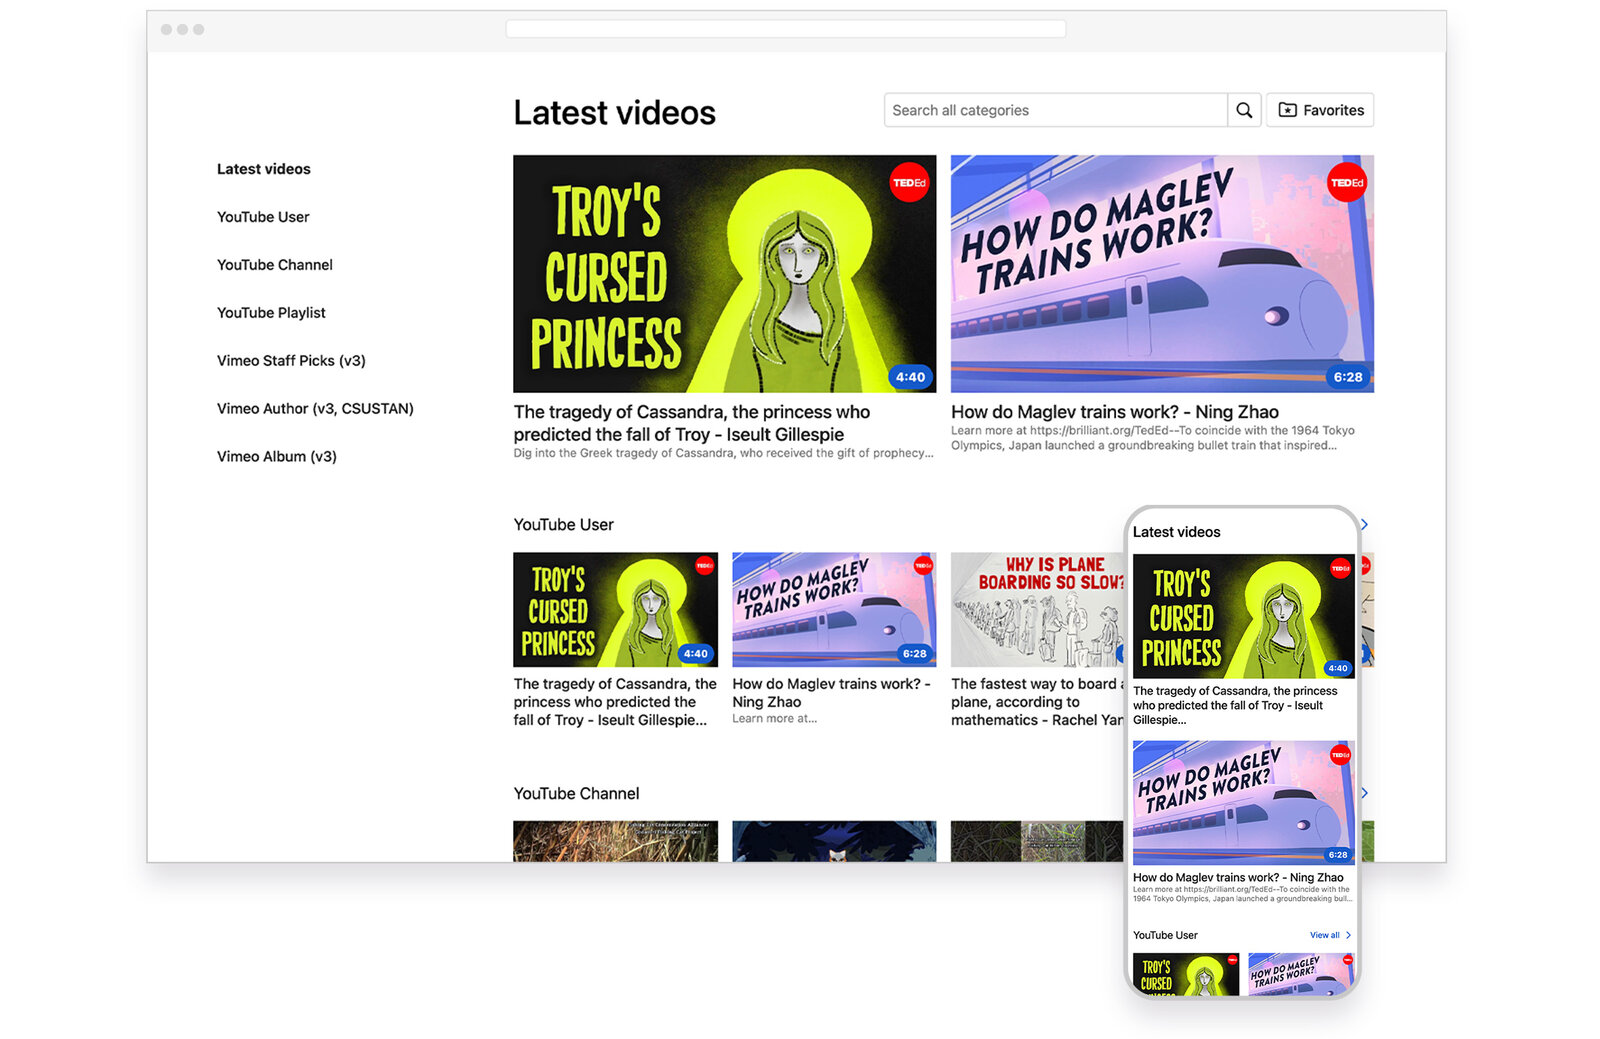The height and width of the screenshot is (1039, 1600).
Task: Open second thumbnail in YouTube Channel row
Action: coord(834,841)
